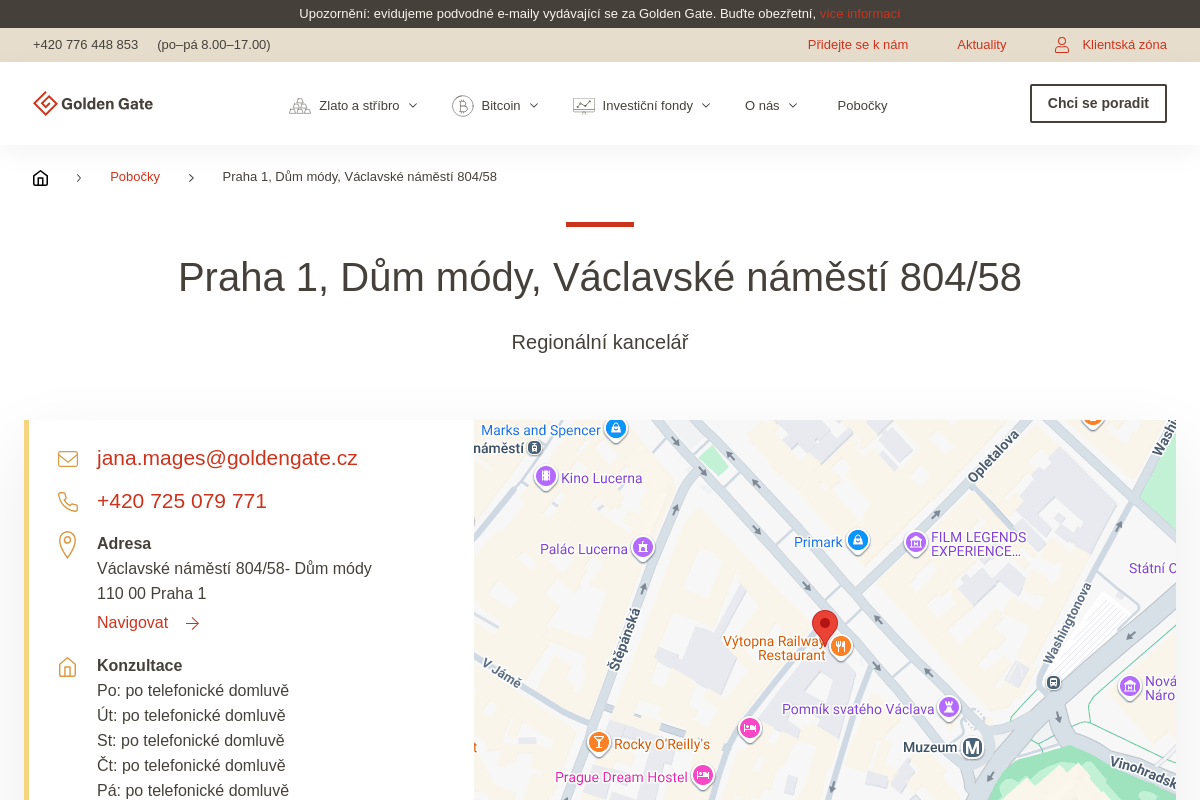Image resolution: width=1200 pixels, height=800 pixels.
Task: Call the +420 725 079 771 number link
Action: [182, 501]
